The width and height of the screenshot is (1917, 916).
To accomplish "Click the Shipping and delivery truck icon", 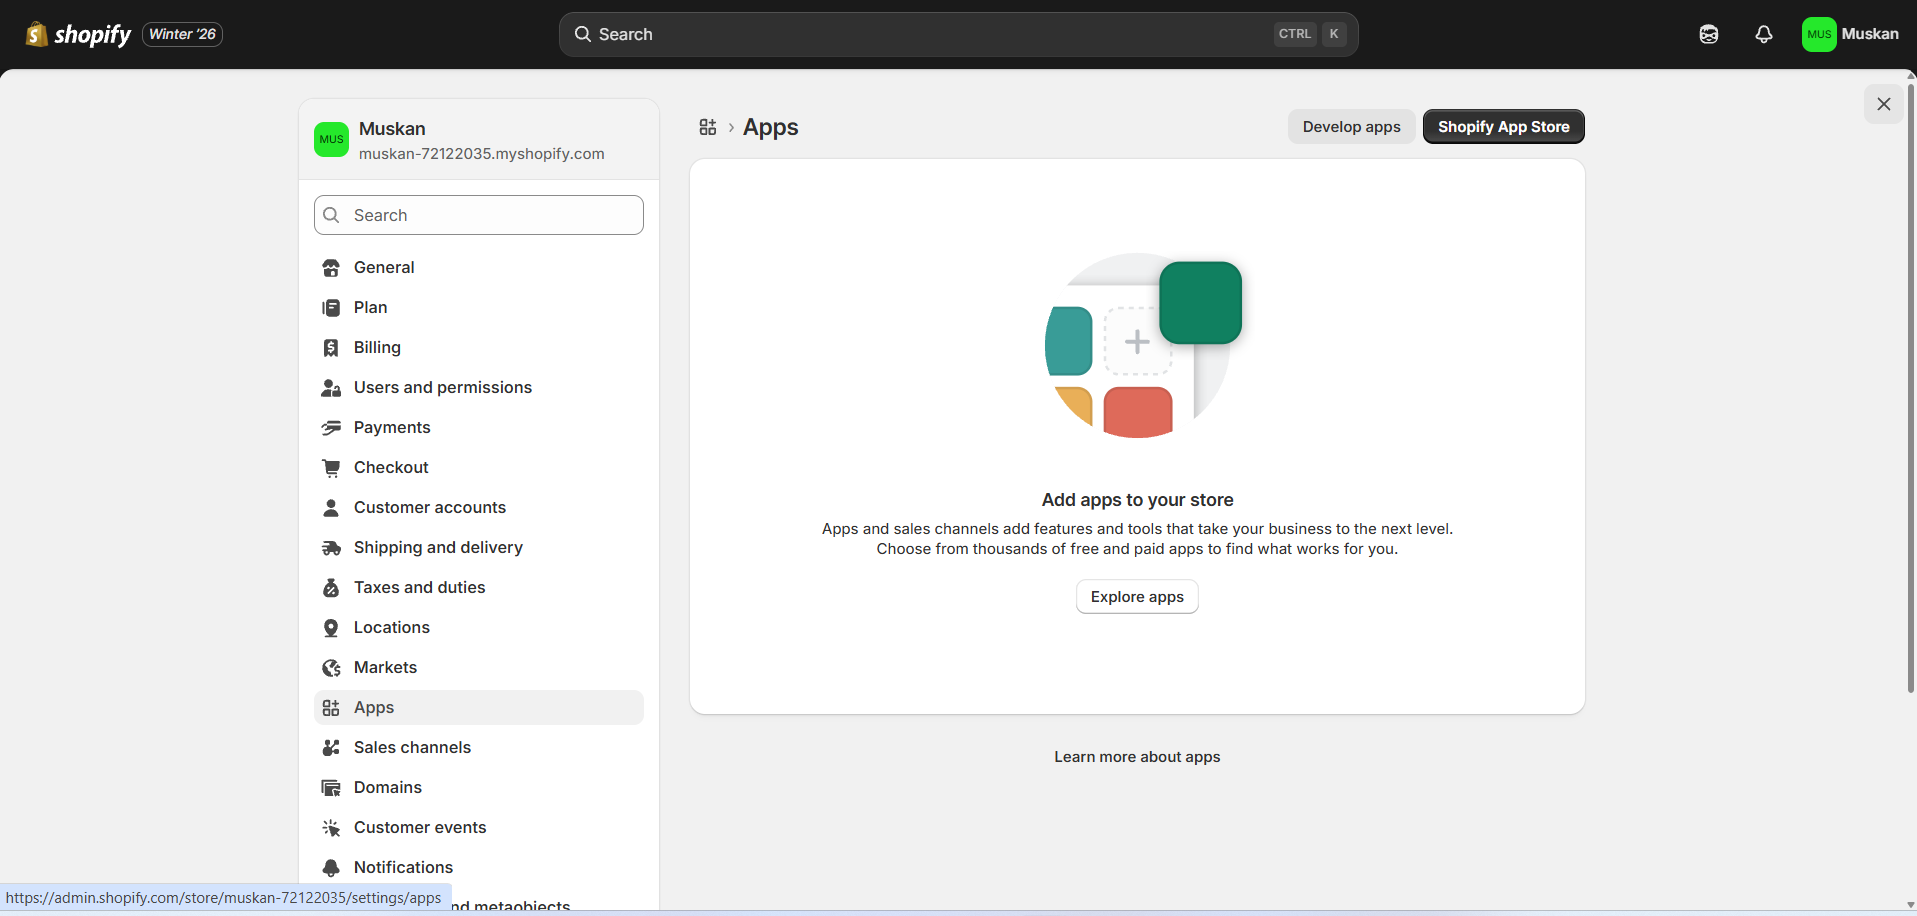I will tap(331, 548).
